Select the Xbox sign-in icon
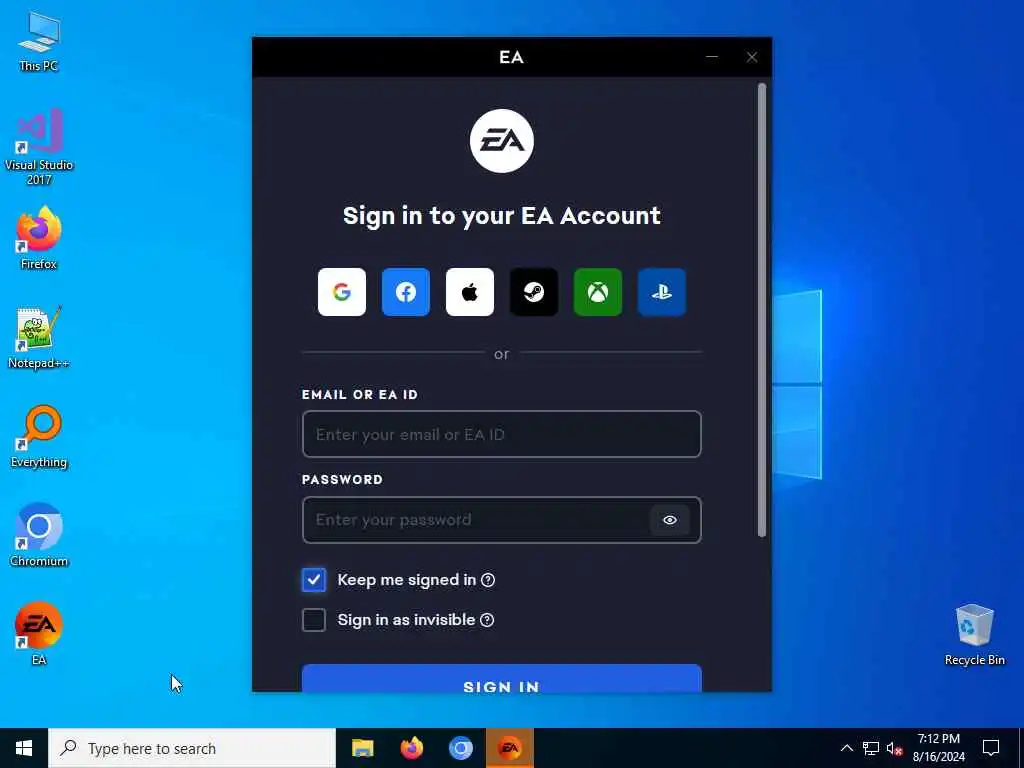This screenshot has width=1024, height=768. tap(598, 292)
